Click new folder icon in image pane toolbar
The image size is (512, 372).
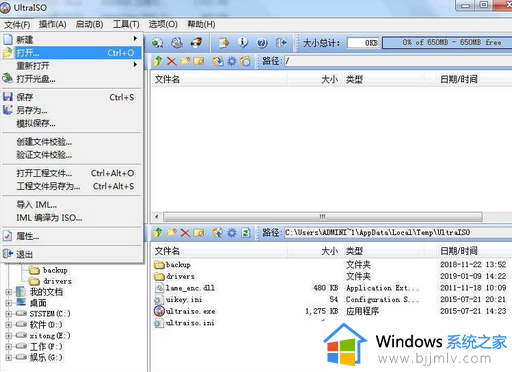pyautogui.click(x=185, y=61)
